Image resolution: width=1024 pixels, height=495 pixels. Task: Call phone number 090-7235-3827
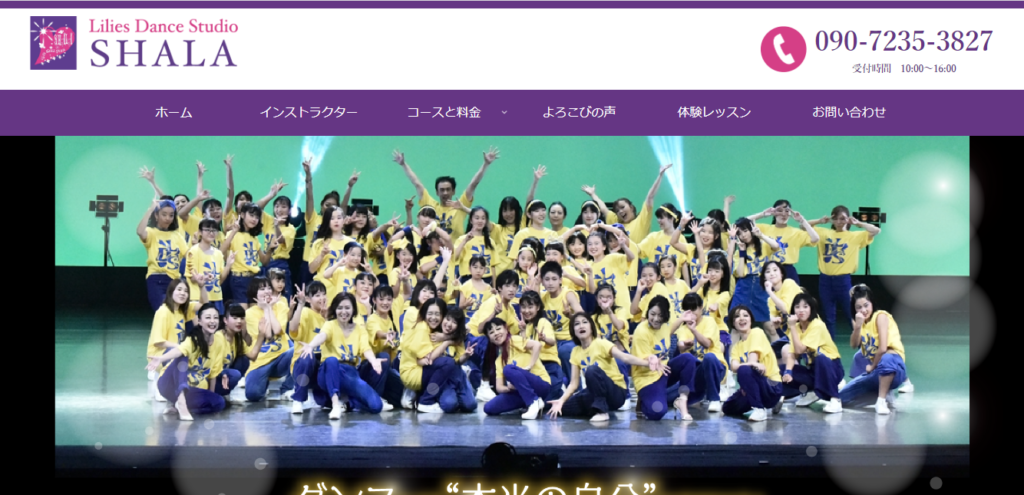[904, 41]
